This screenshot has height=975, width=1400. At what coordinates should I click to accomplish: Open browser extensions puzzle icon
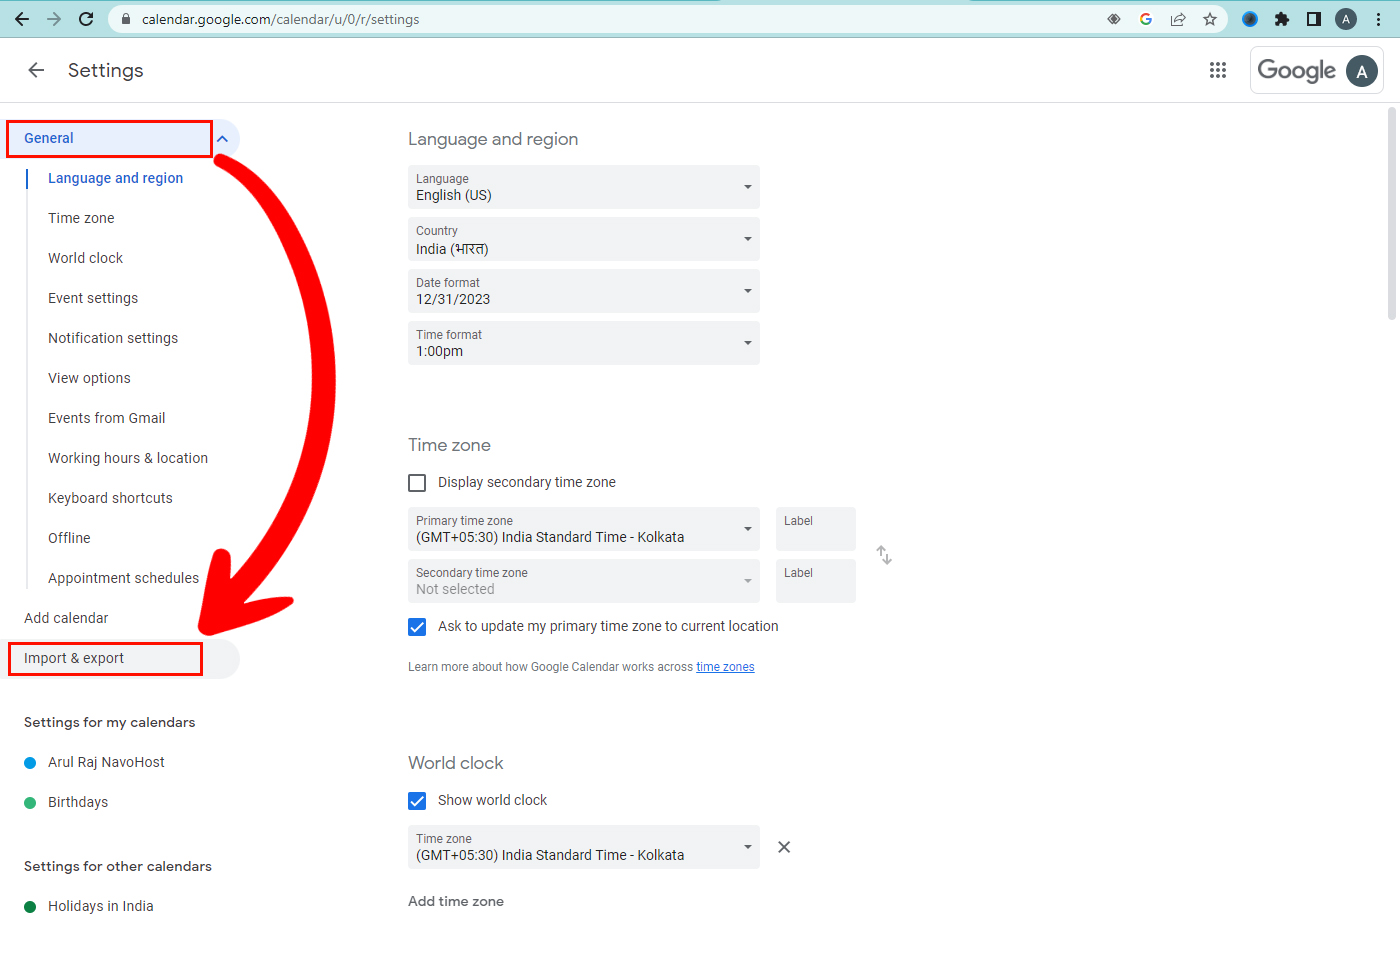pos(1282,19)
